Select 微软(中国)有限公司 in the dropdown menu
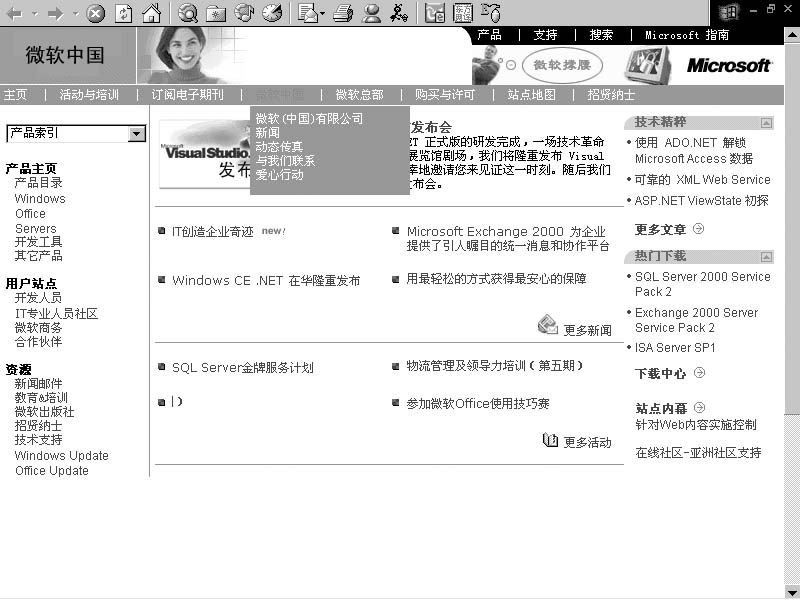Viewport: 800px width, 600px height. [x=309, y=119]
